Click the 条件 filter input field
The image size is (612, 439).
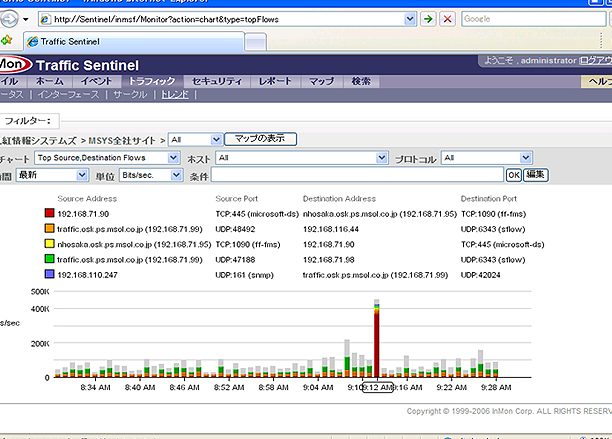357,175
